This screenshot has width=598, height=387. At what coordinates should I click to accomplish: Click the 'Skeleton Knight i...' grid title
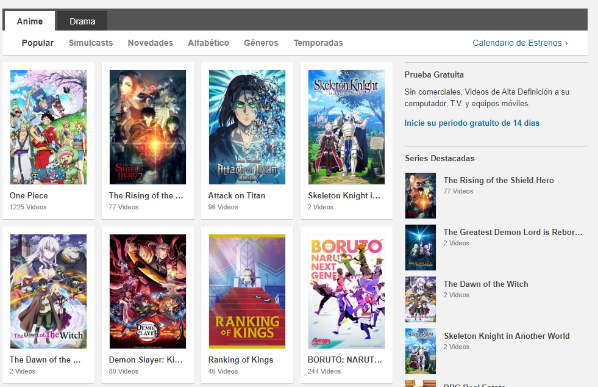[x=344, y=196]
